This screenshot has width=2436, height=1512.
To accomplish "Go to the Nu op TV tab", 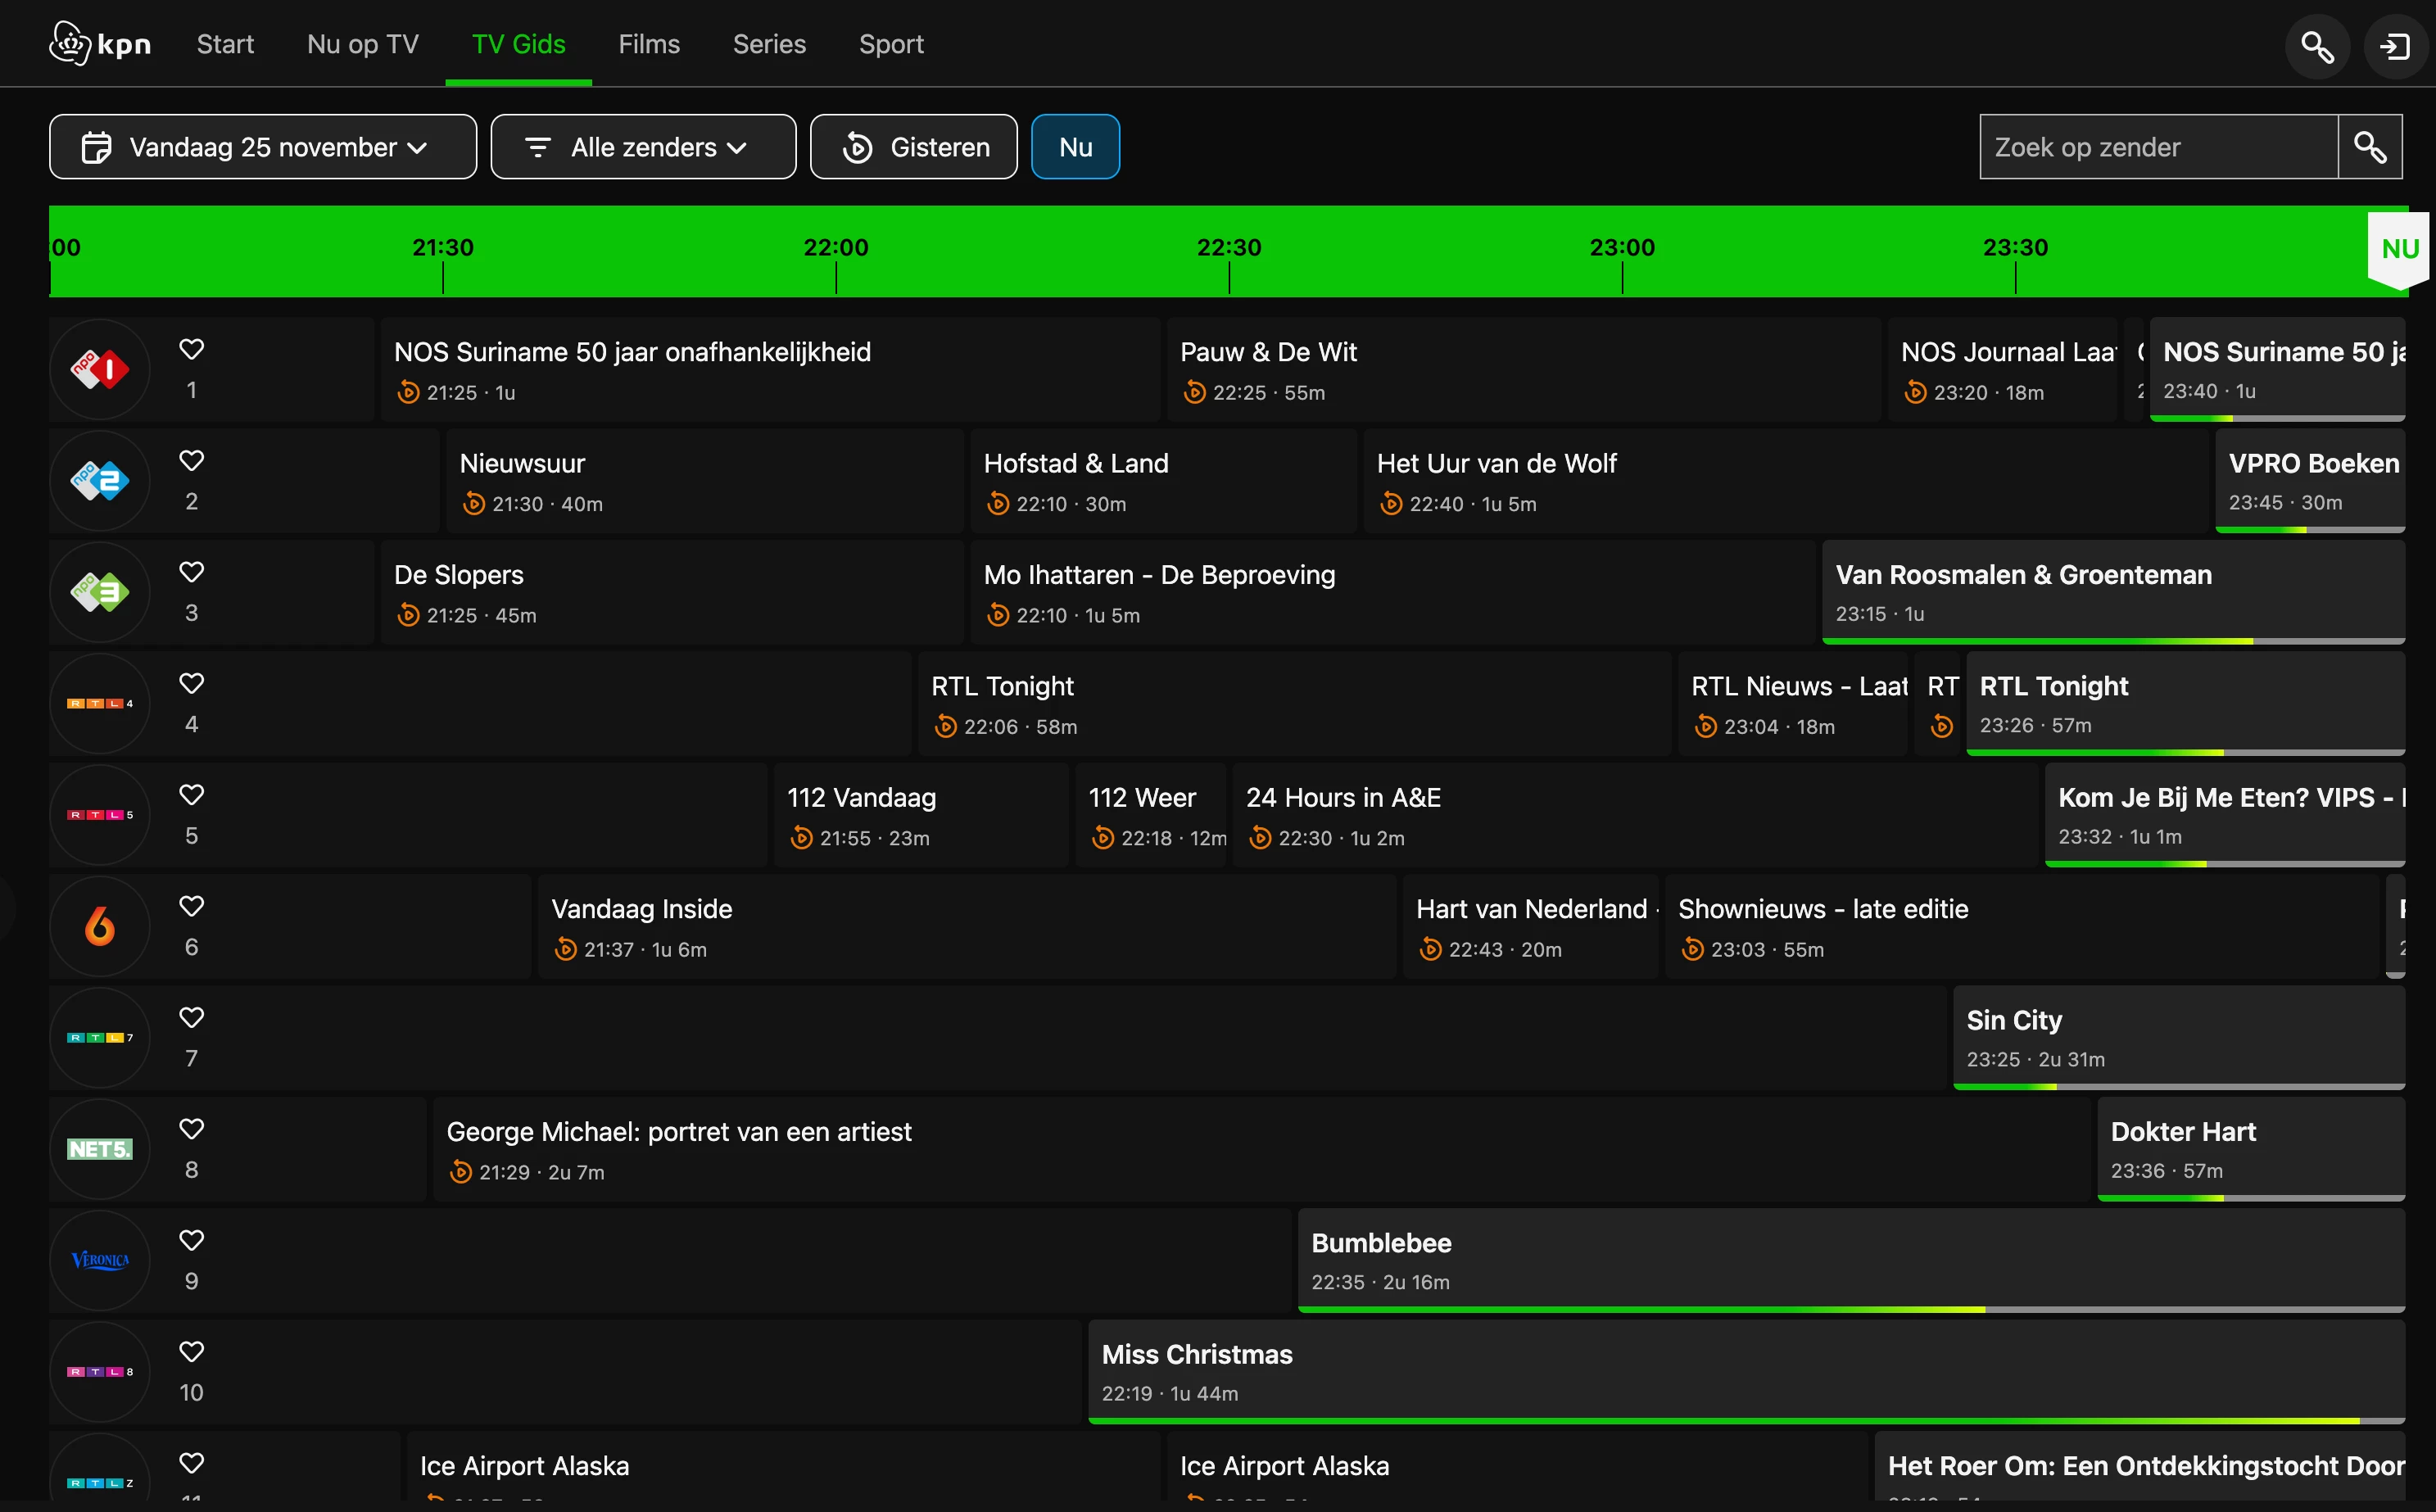I will (x=362, y=44).
